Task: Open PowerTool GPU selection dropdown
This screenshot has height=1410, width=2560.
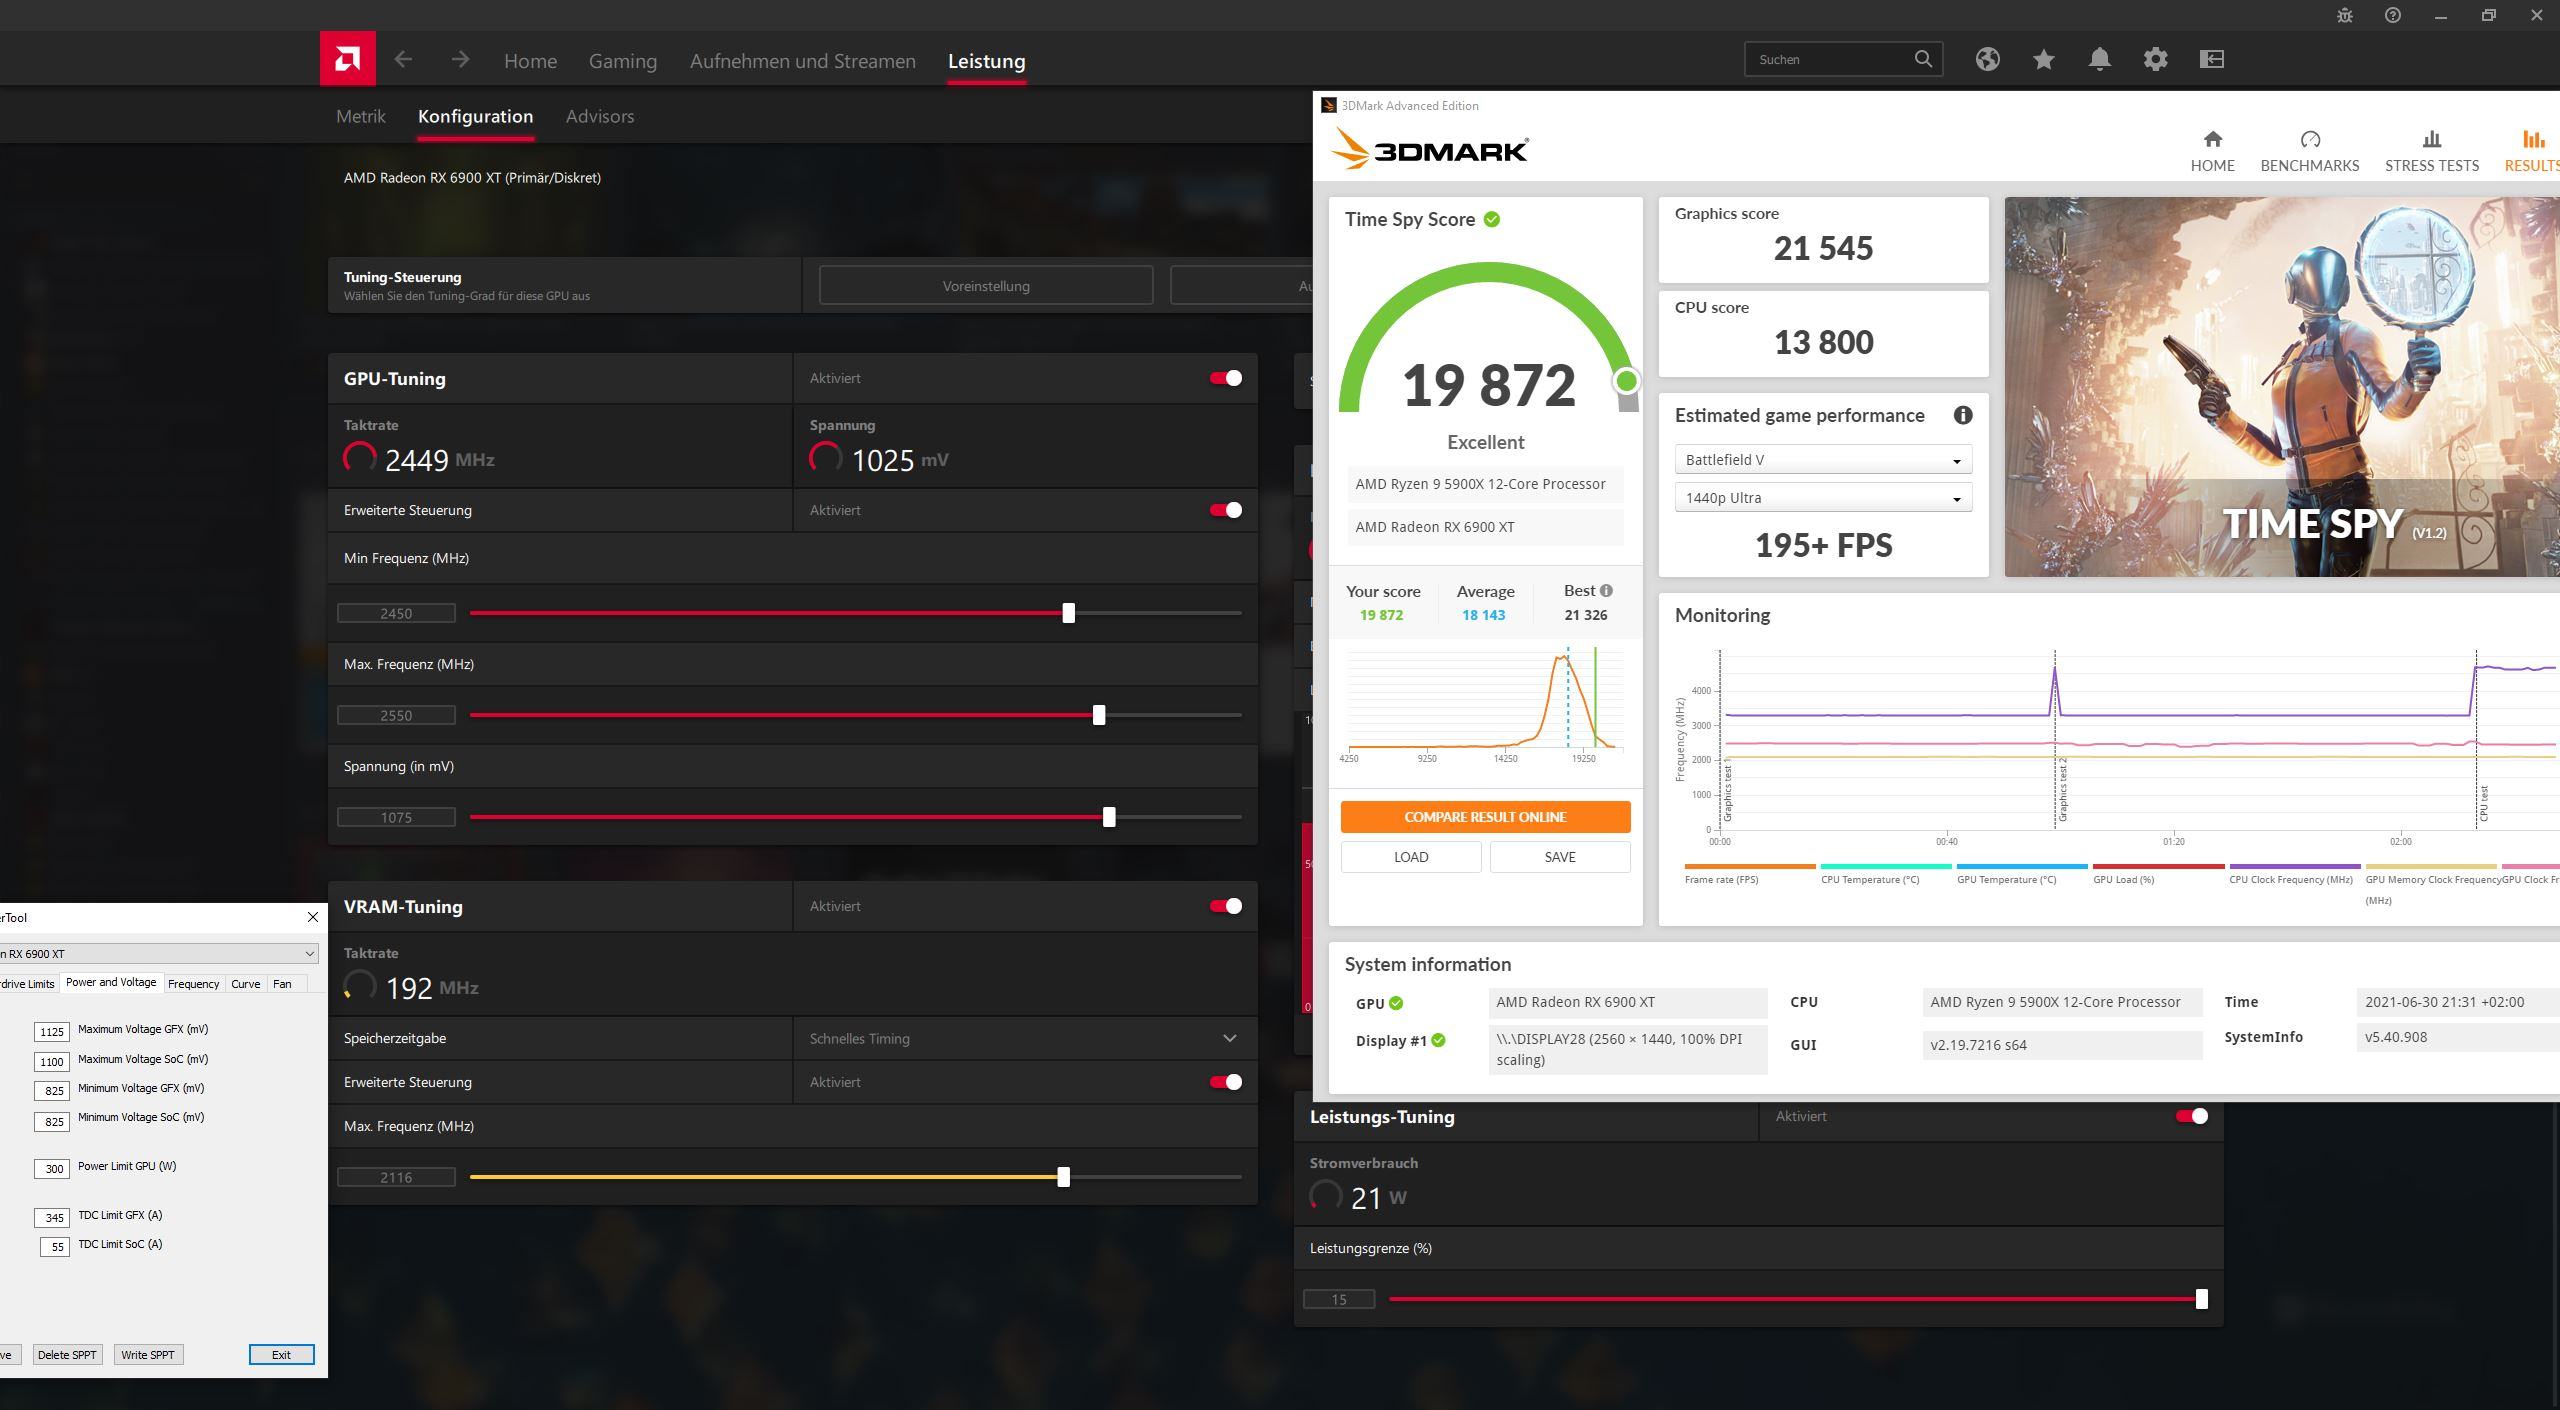Action: tap(158, 954)
